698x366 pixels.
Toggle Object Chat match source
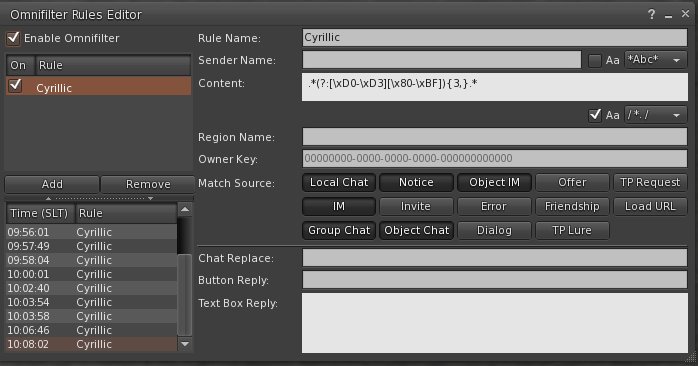tap(416, 231)
